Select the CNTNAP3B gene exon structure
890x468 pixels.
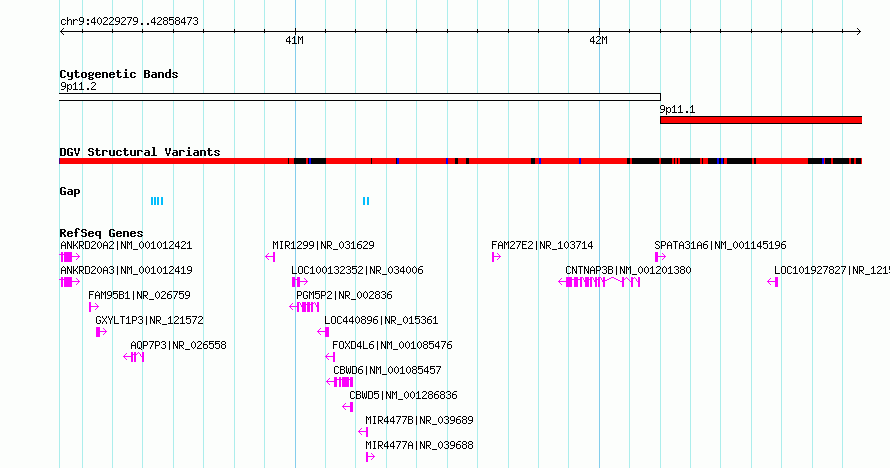[x=599, y=282]
